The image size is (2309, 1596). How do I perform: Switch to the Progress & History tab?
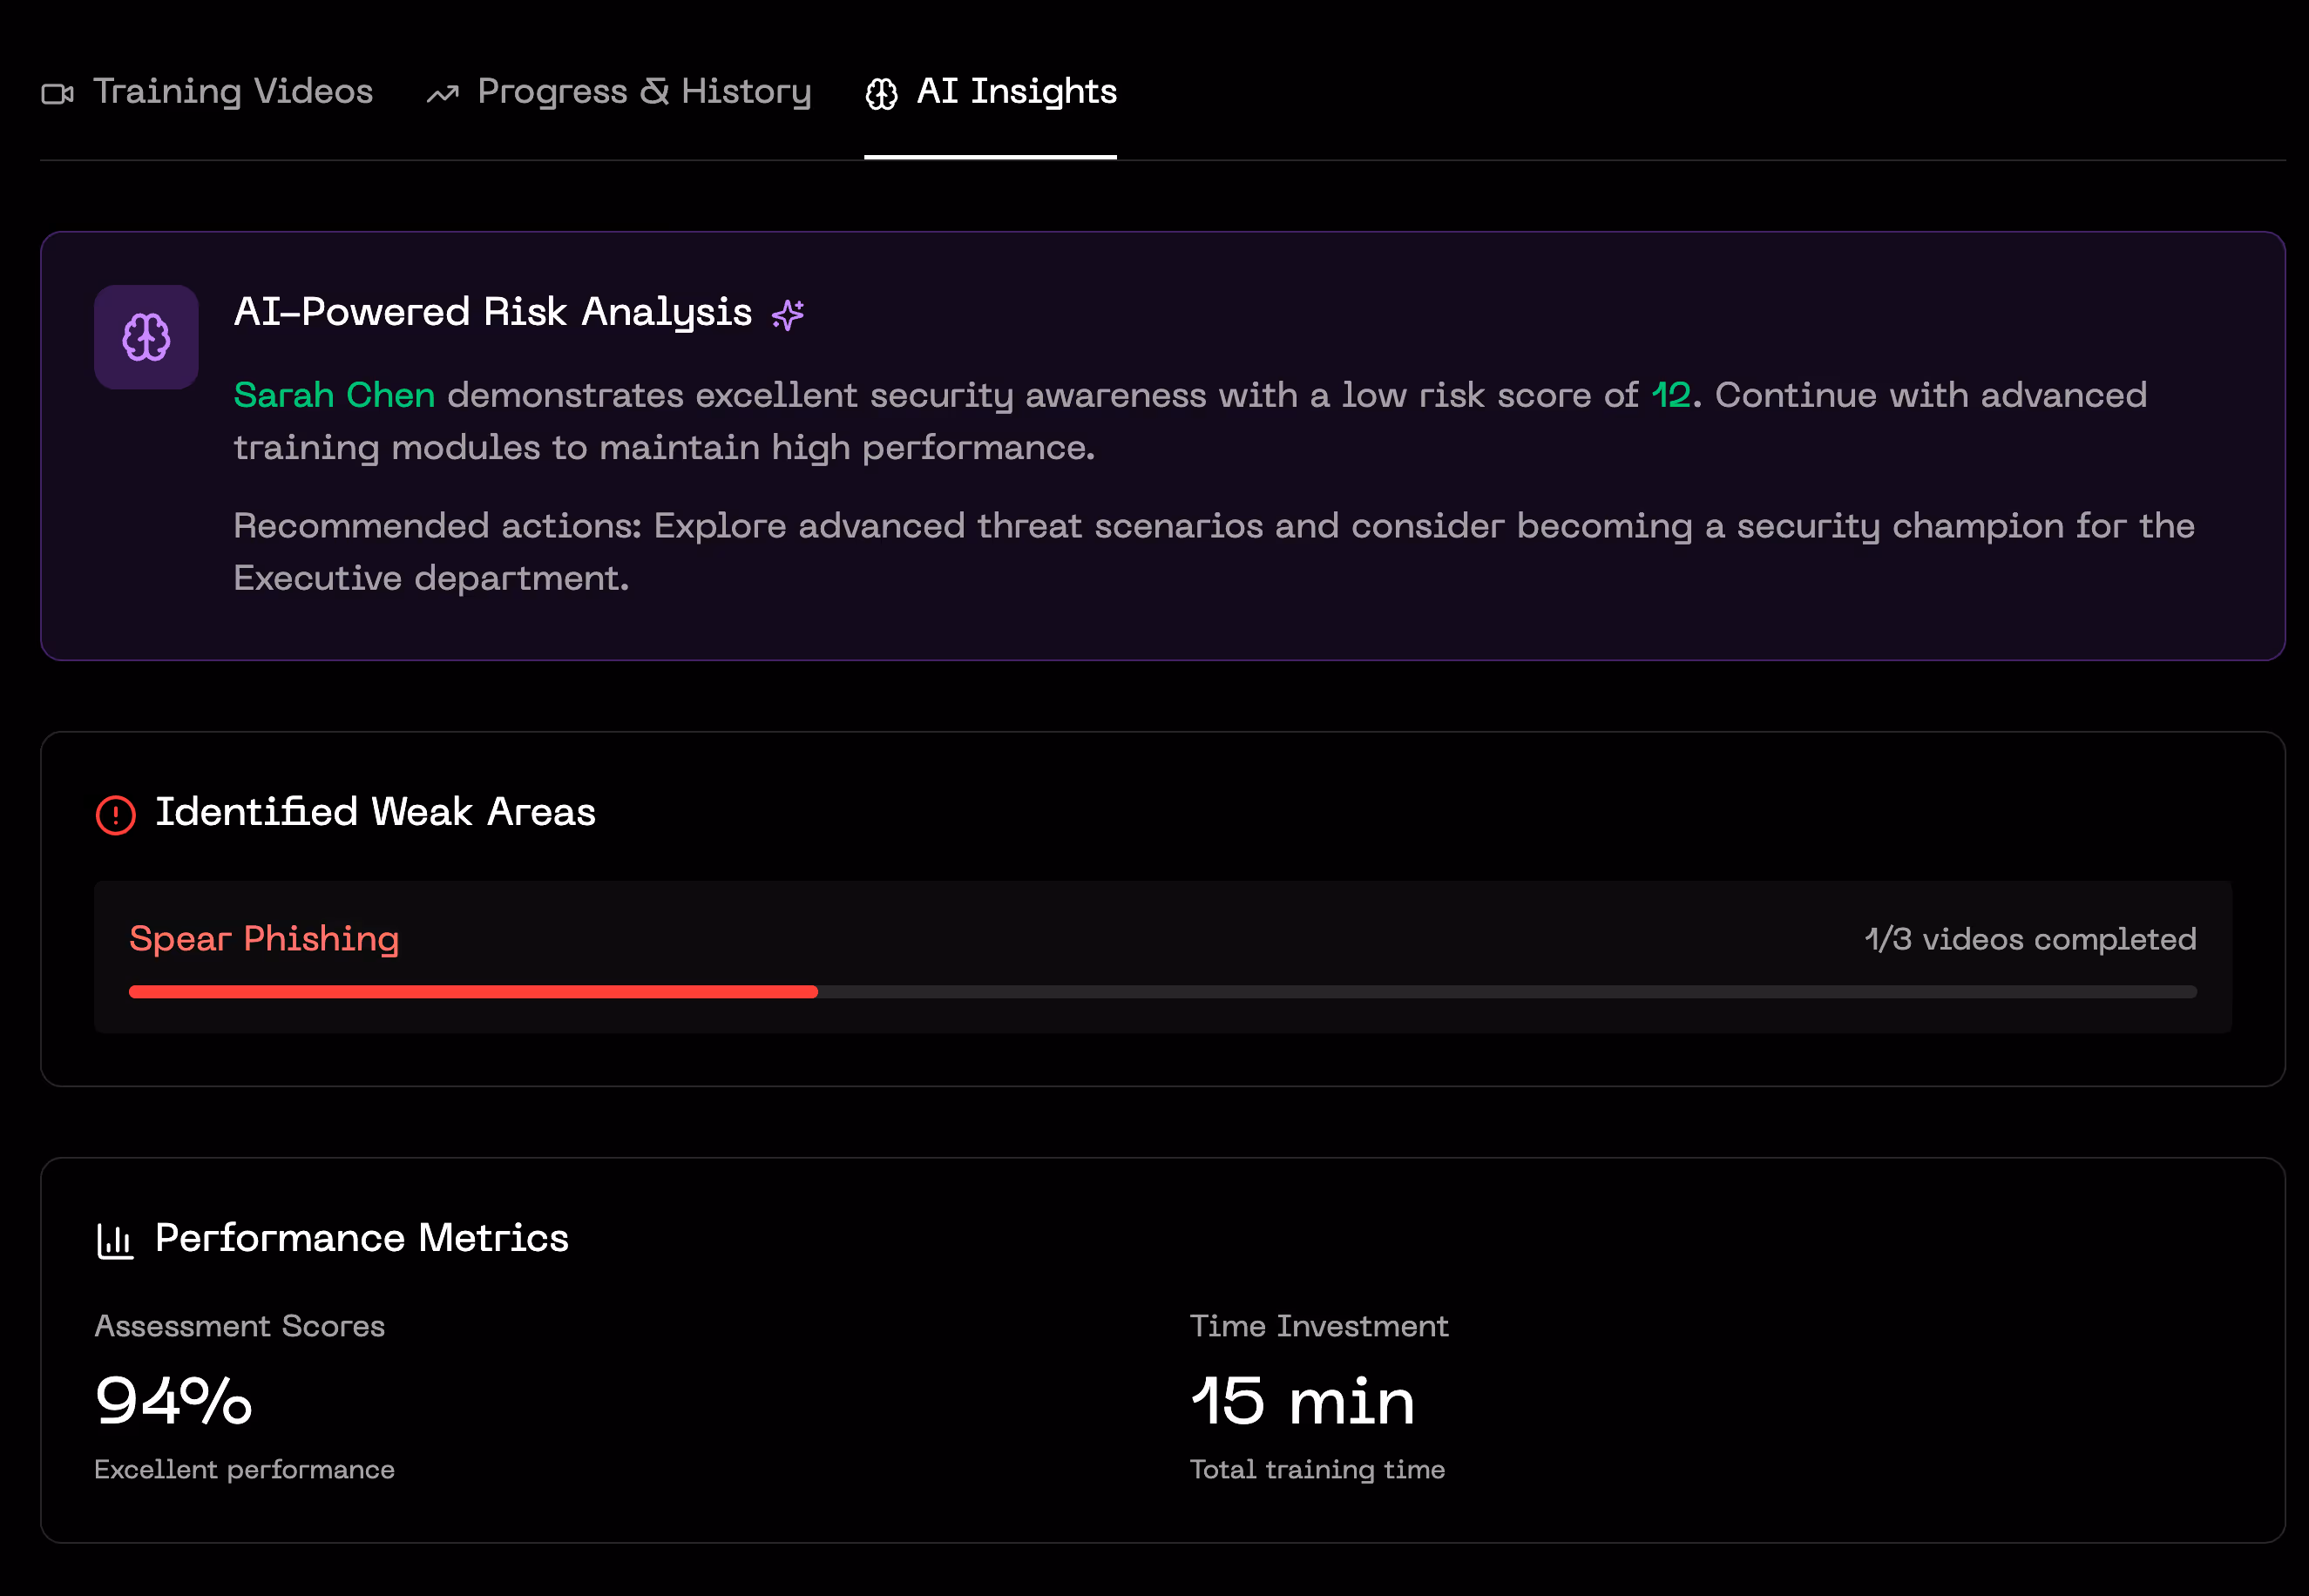(x=643, y=92)
